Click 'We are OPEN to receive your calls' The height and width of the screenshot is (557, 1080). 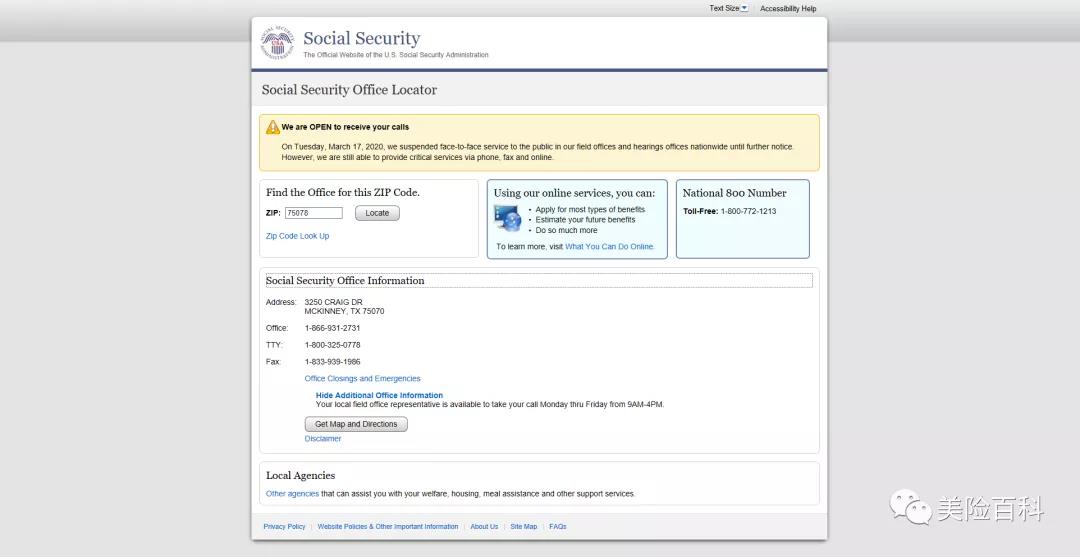(345, 127)
